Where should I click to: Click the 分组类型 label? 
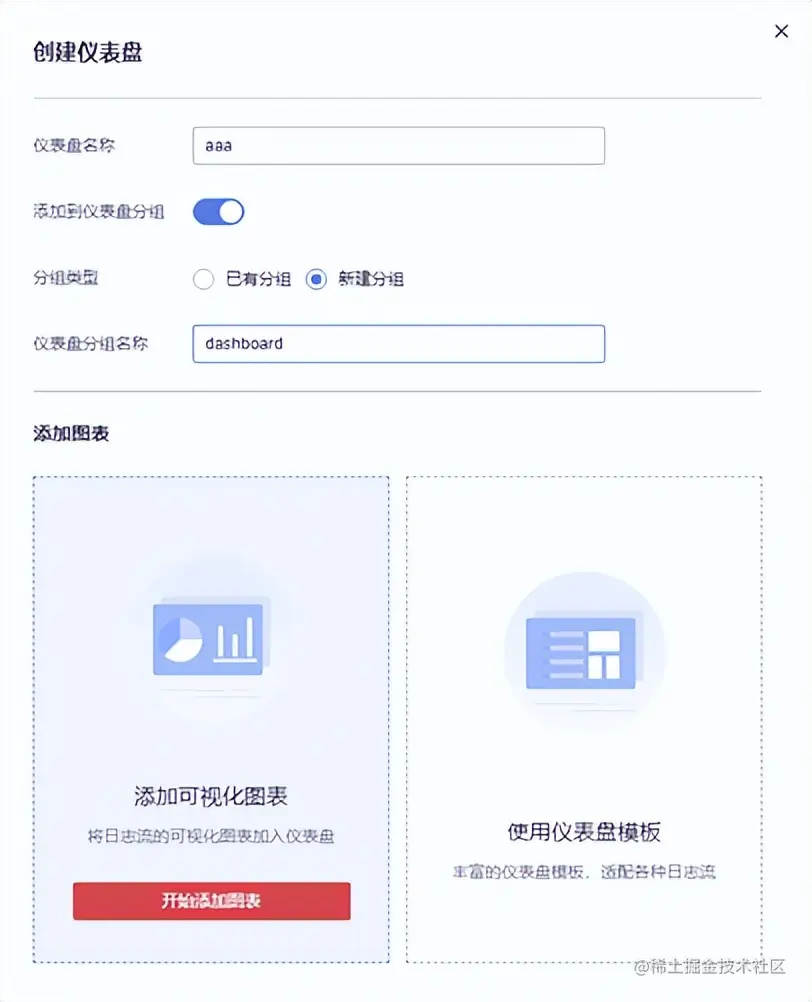pyautogui.click(x=66, y=278)
